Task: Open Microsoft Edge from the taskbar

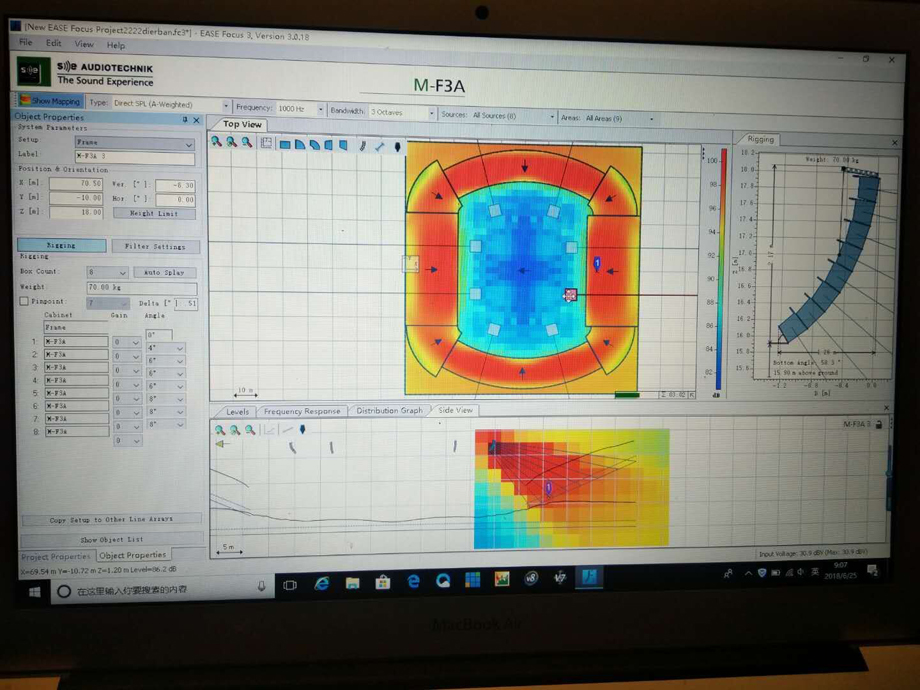Action: coord(412,581)
